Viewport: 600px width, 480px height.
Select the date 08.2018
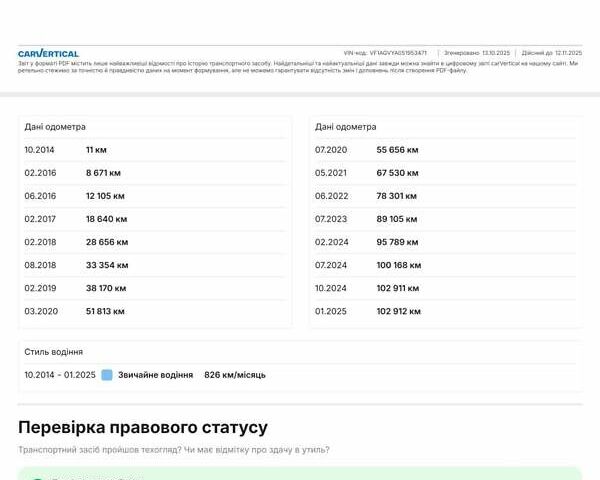(40, 265)
